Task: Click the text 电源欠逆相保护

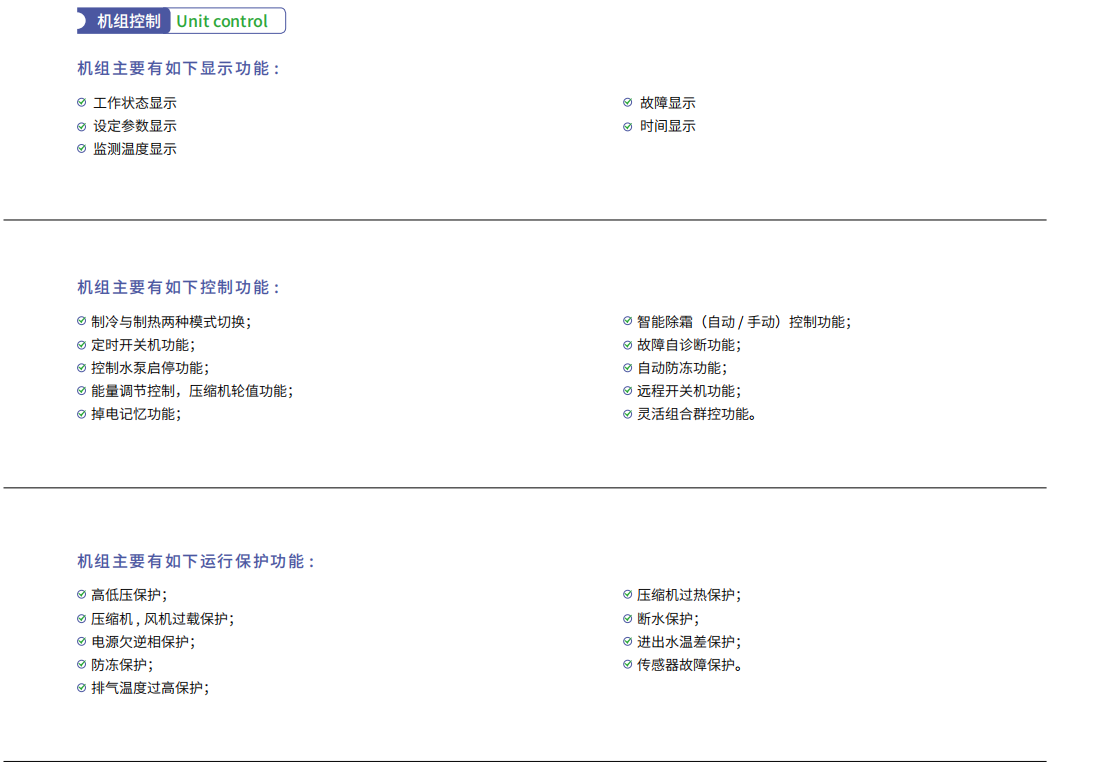Action: pyautogui.click(x=143, y=642)
